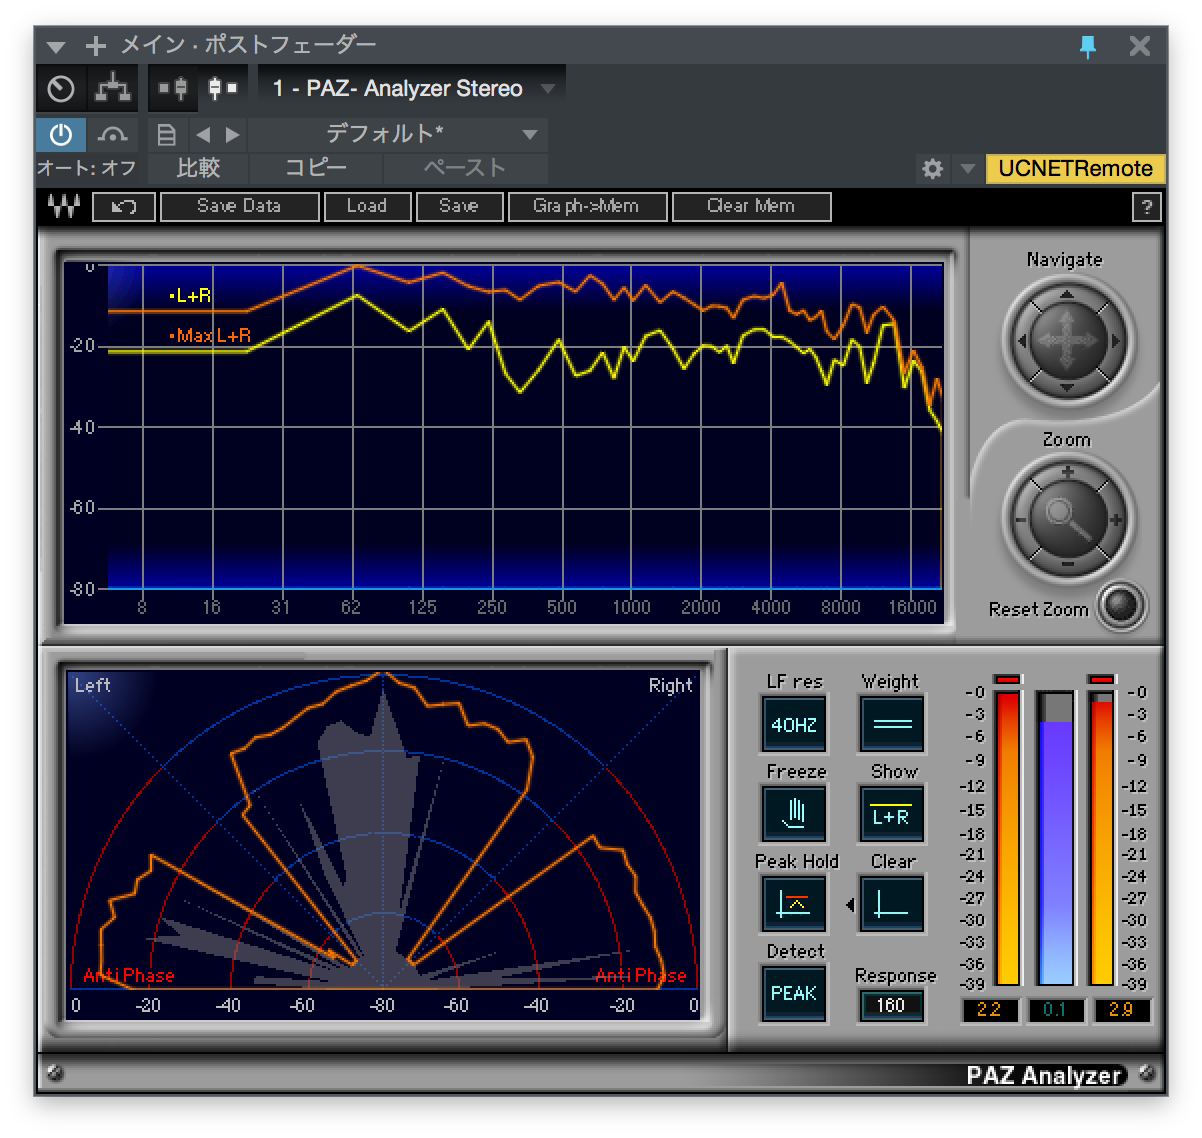Click the center purple level meter
The width and height of the screenshot is (1202, 1138).
click(1055, 839)
